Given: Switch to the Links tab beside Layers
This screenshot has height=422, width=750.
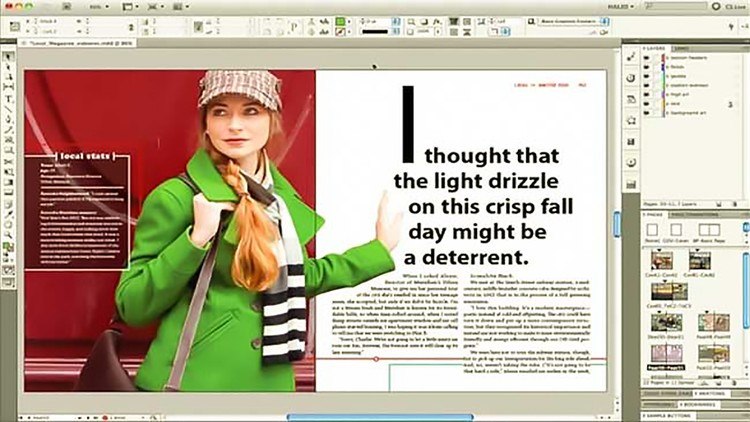Looking at the screenshot, I should 682,47.
